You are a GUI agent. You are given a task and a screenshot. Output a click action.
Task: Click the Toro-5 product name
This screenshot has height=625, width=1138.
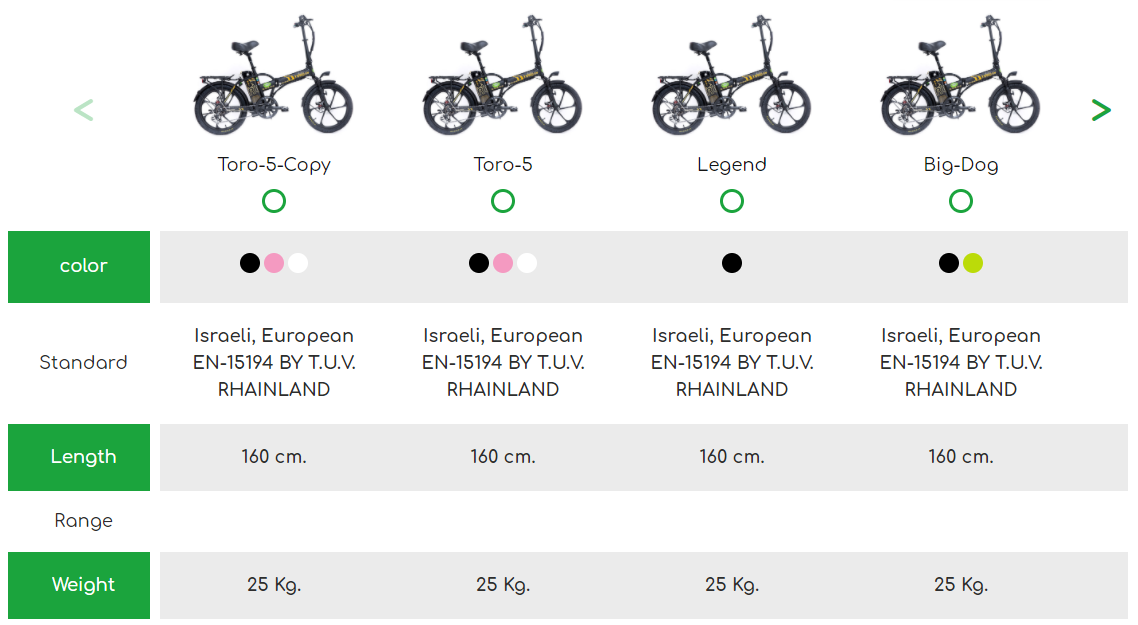click(x=503, y=165)
